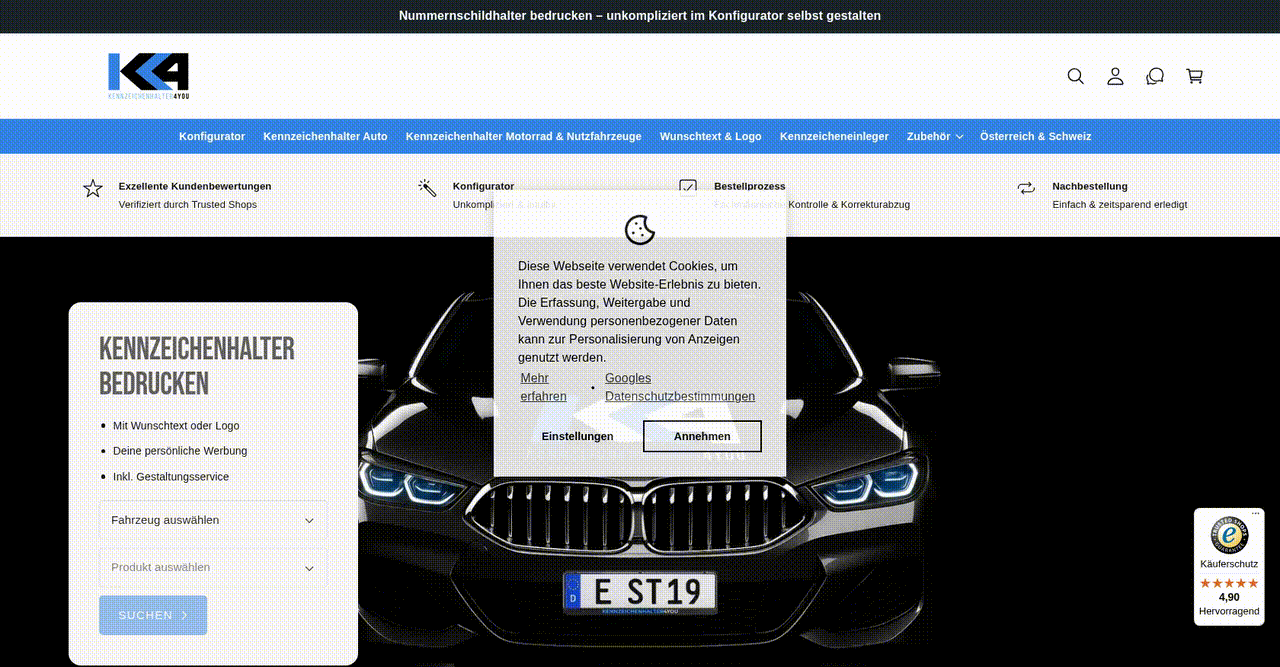Screen dimensions: 1280x667
Task: Open Kennzeicheneinleger menu item
Action: click(x=834, y=136)
